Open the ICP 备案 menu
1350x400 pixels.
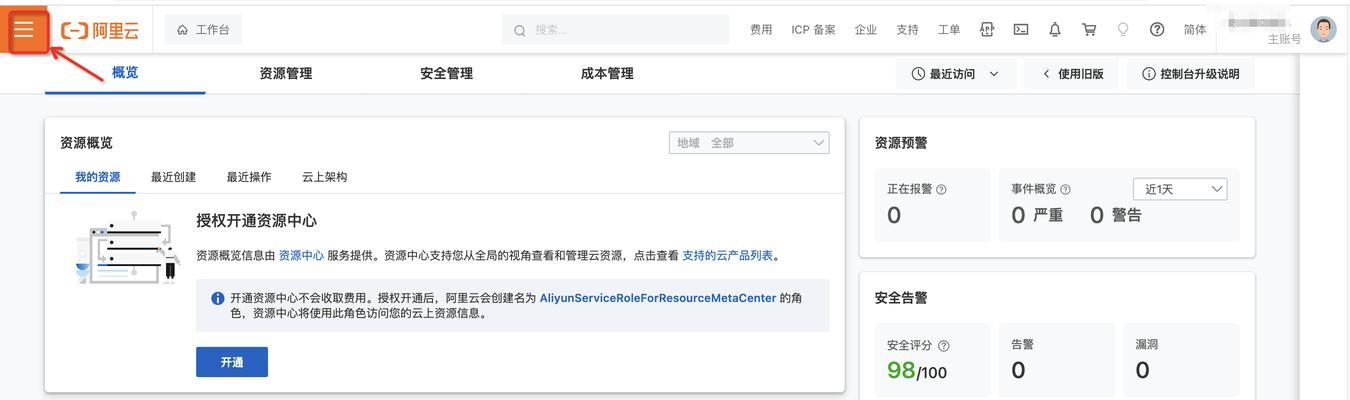[813, 30]
